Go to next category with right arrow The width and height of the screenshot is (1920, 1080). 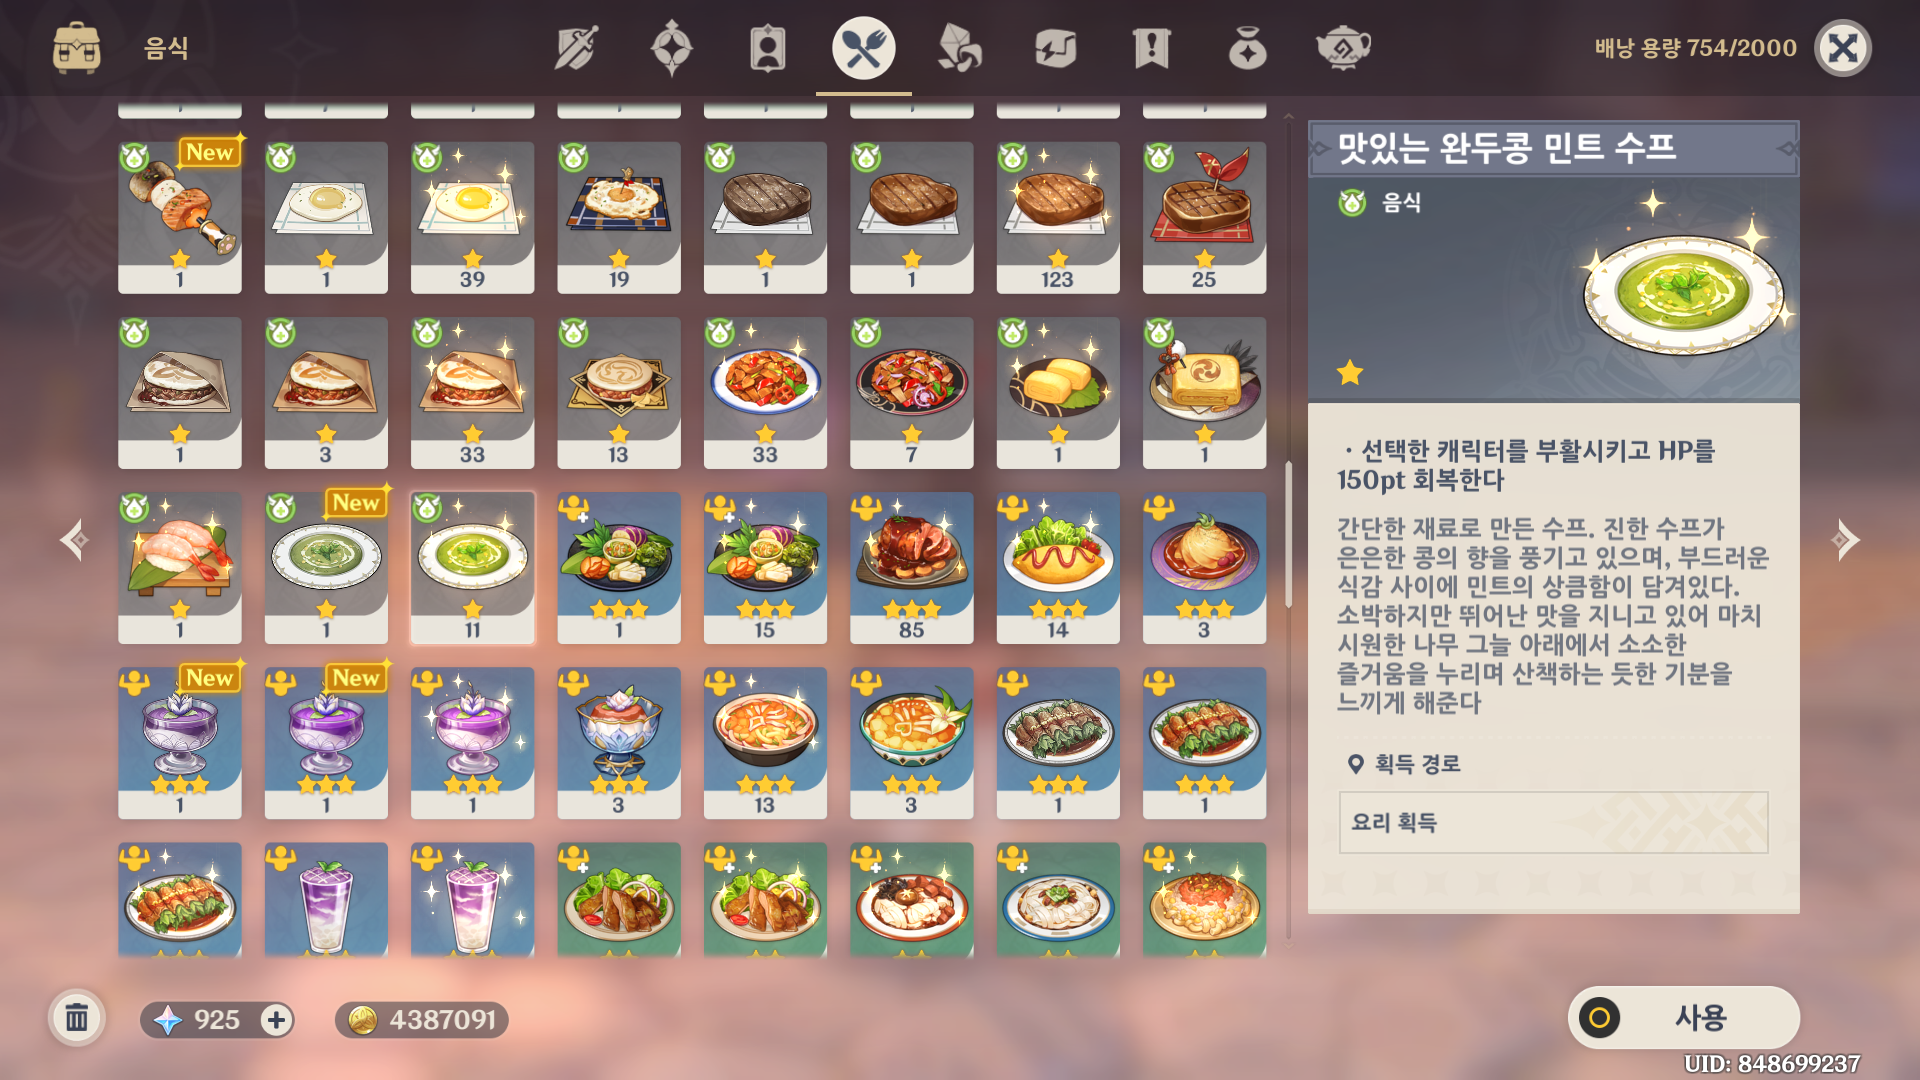pyautogui.click(x=1844, y=540)
